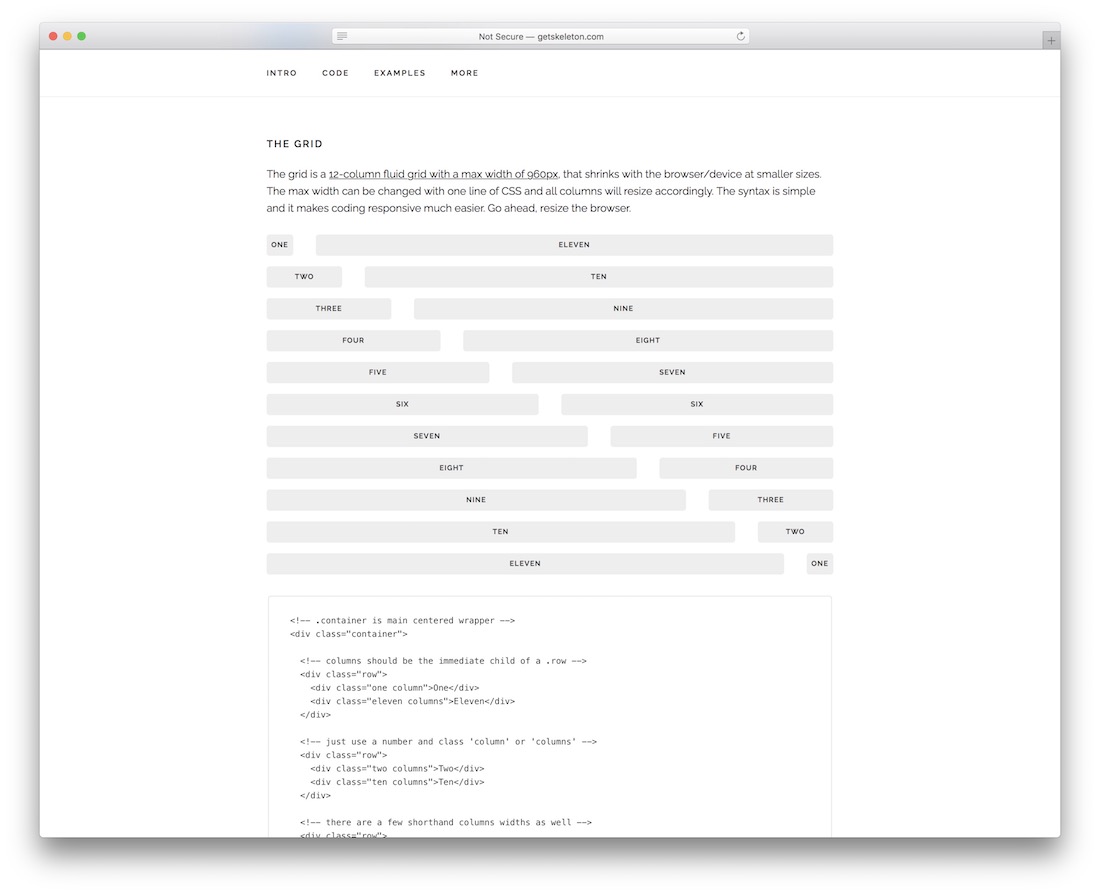The width and height of the screenshot is (1100, 894).
Task: Click the bottom-row ELEVEN block
Action: point(525,564)
